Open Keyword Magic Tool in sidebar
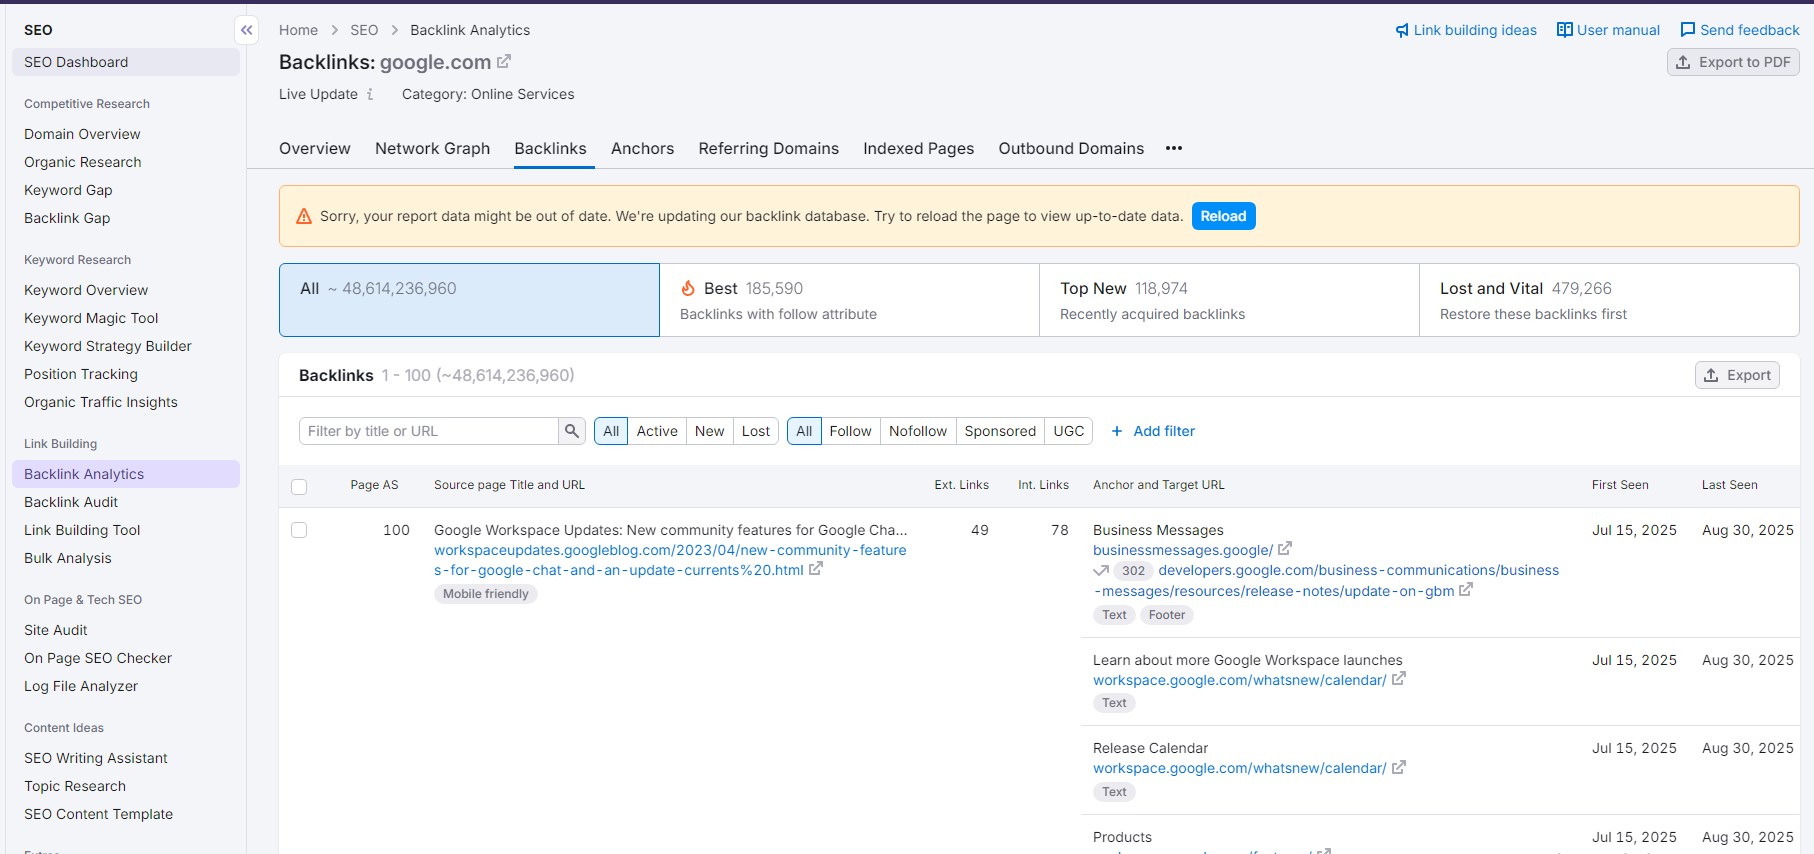Image resolution: width=1814 pixels, height=854 pixels. point(91,318)
